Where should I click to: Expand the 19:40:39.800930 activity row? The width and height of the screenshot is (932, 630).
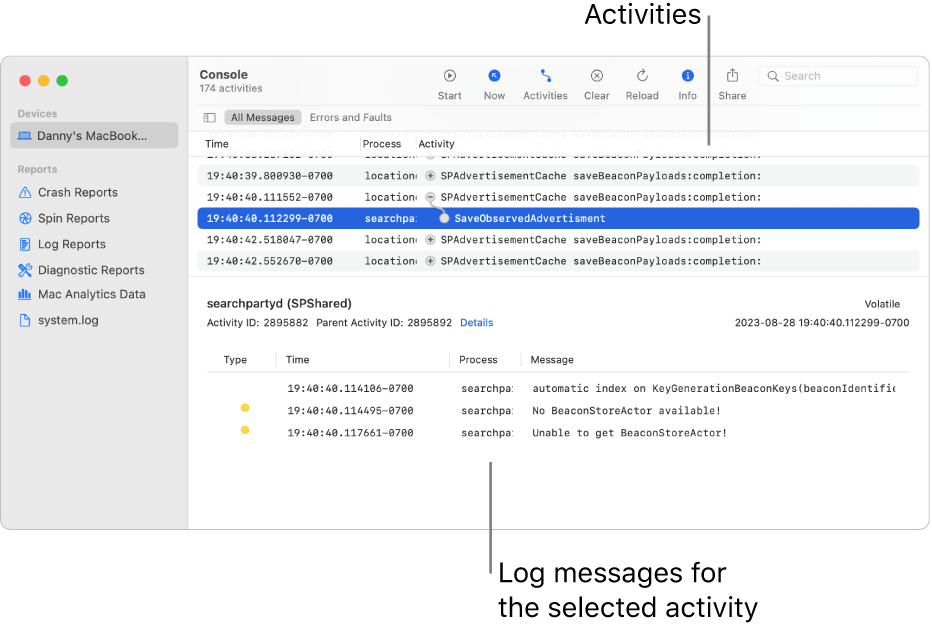[430, 176]
